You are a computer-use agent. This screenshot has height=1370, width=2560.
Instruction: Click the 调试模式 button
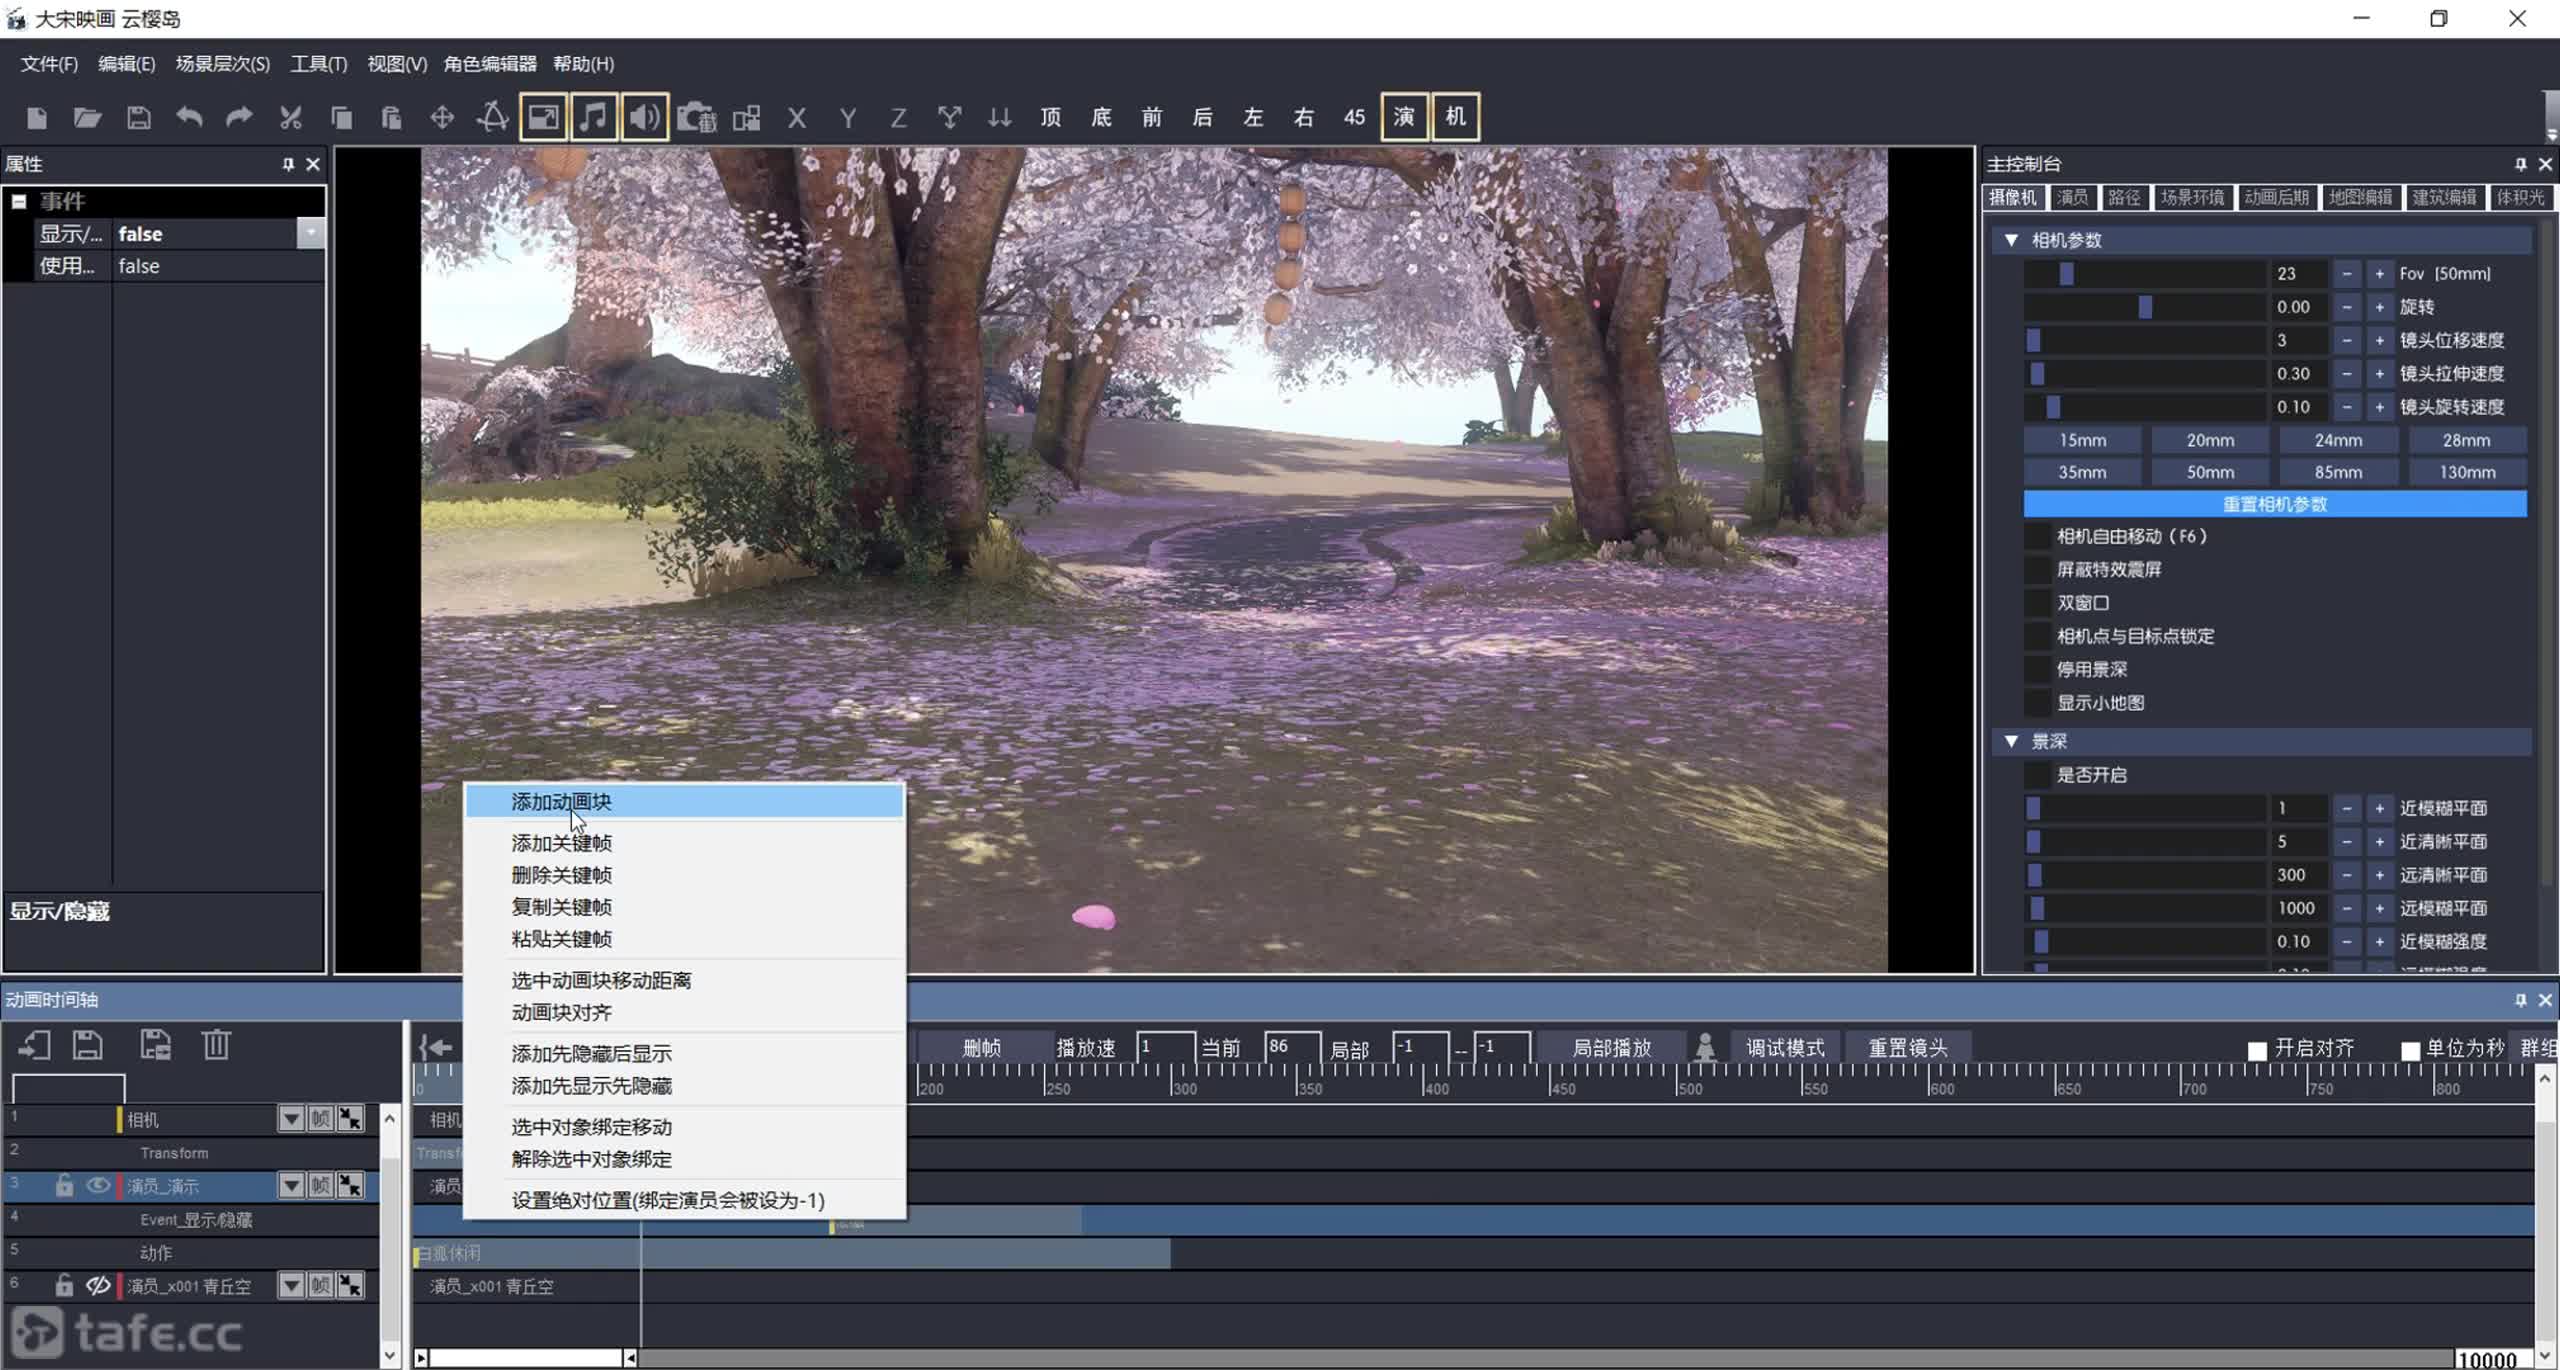[x=1785, y=1048]
